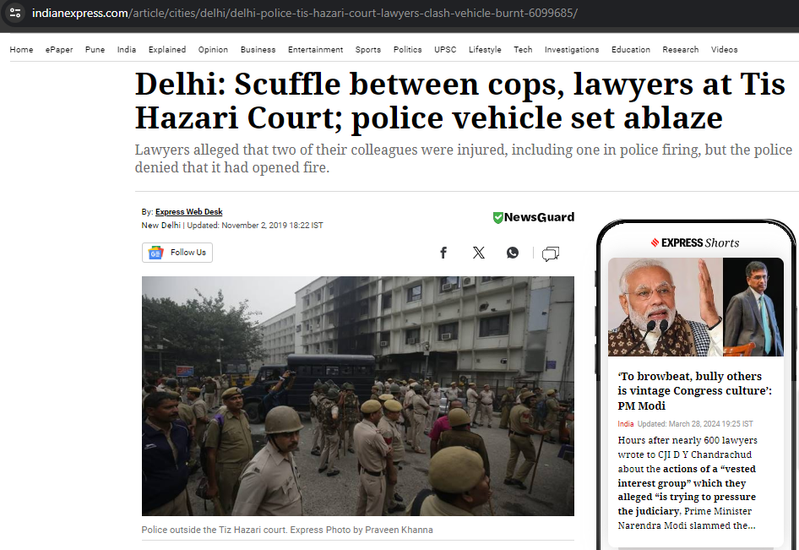The width and height of the screenshot is (799, 550).
Task: Open the Investigations section
Action: tap(571, 49)
